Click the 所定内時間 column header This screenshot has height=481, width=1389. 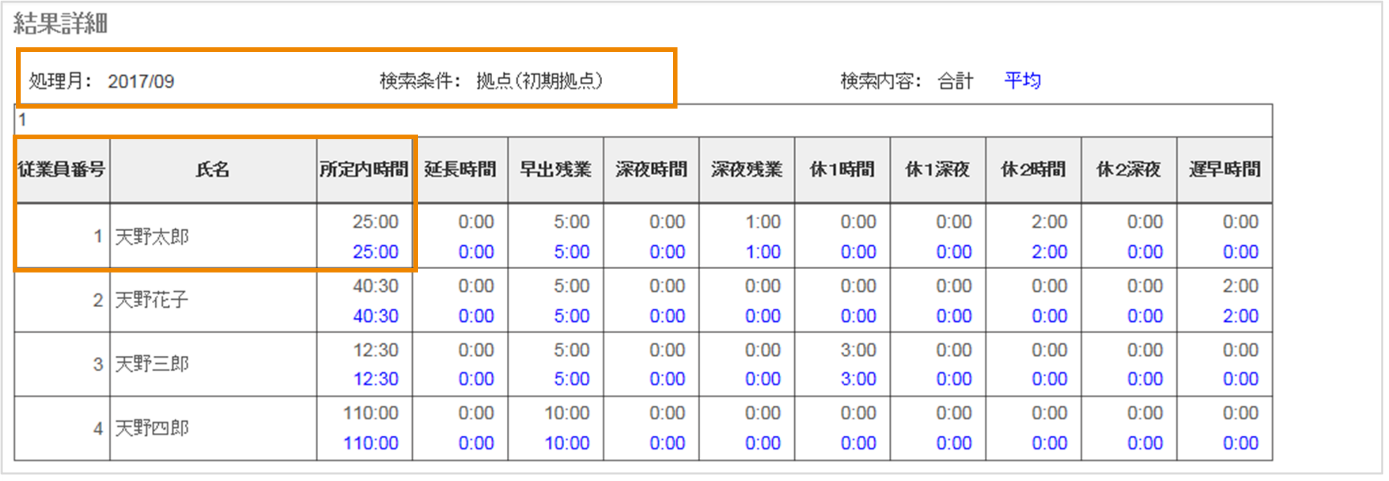coord(365,169)
